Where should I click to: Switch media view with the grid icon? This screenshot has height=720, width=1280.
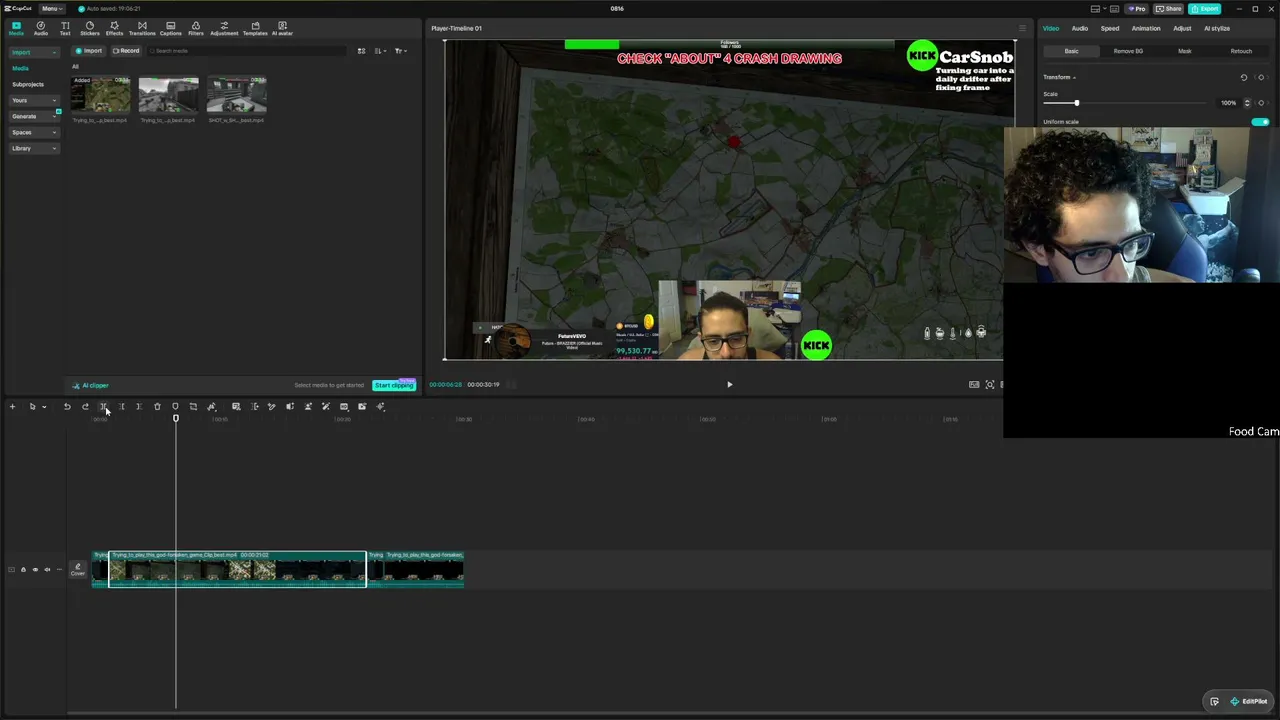click(x=361, y=51)
